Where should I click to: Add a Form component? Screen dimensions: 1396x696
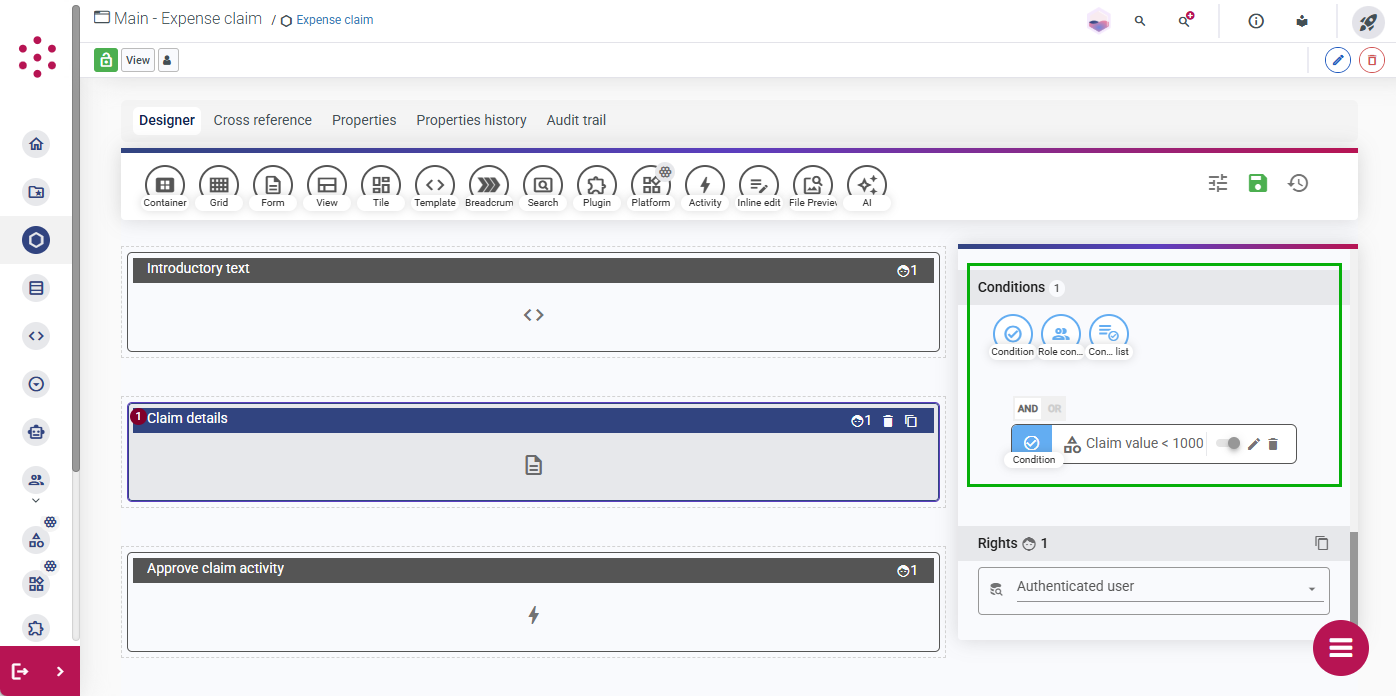click(x=273, y=185)
